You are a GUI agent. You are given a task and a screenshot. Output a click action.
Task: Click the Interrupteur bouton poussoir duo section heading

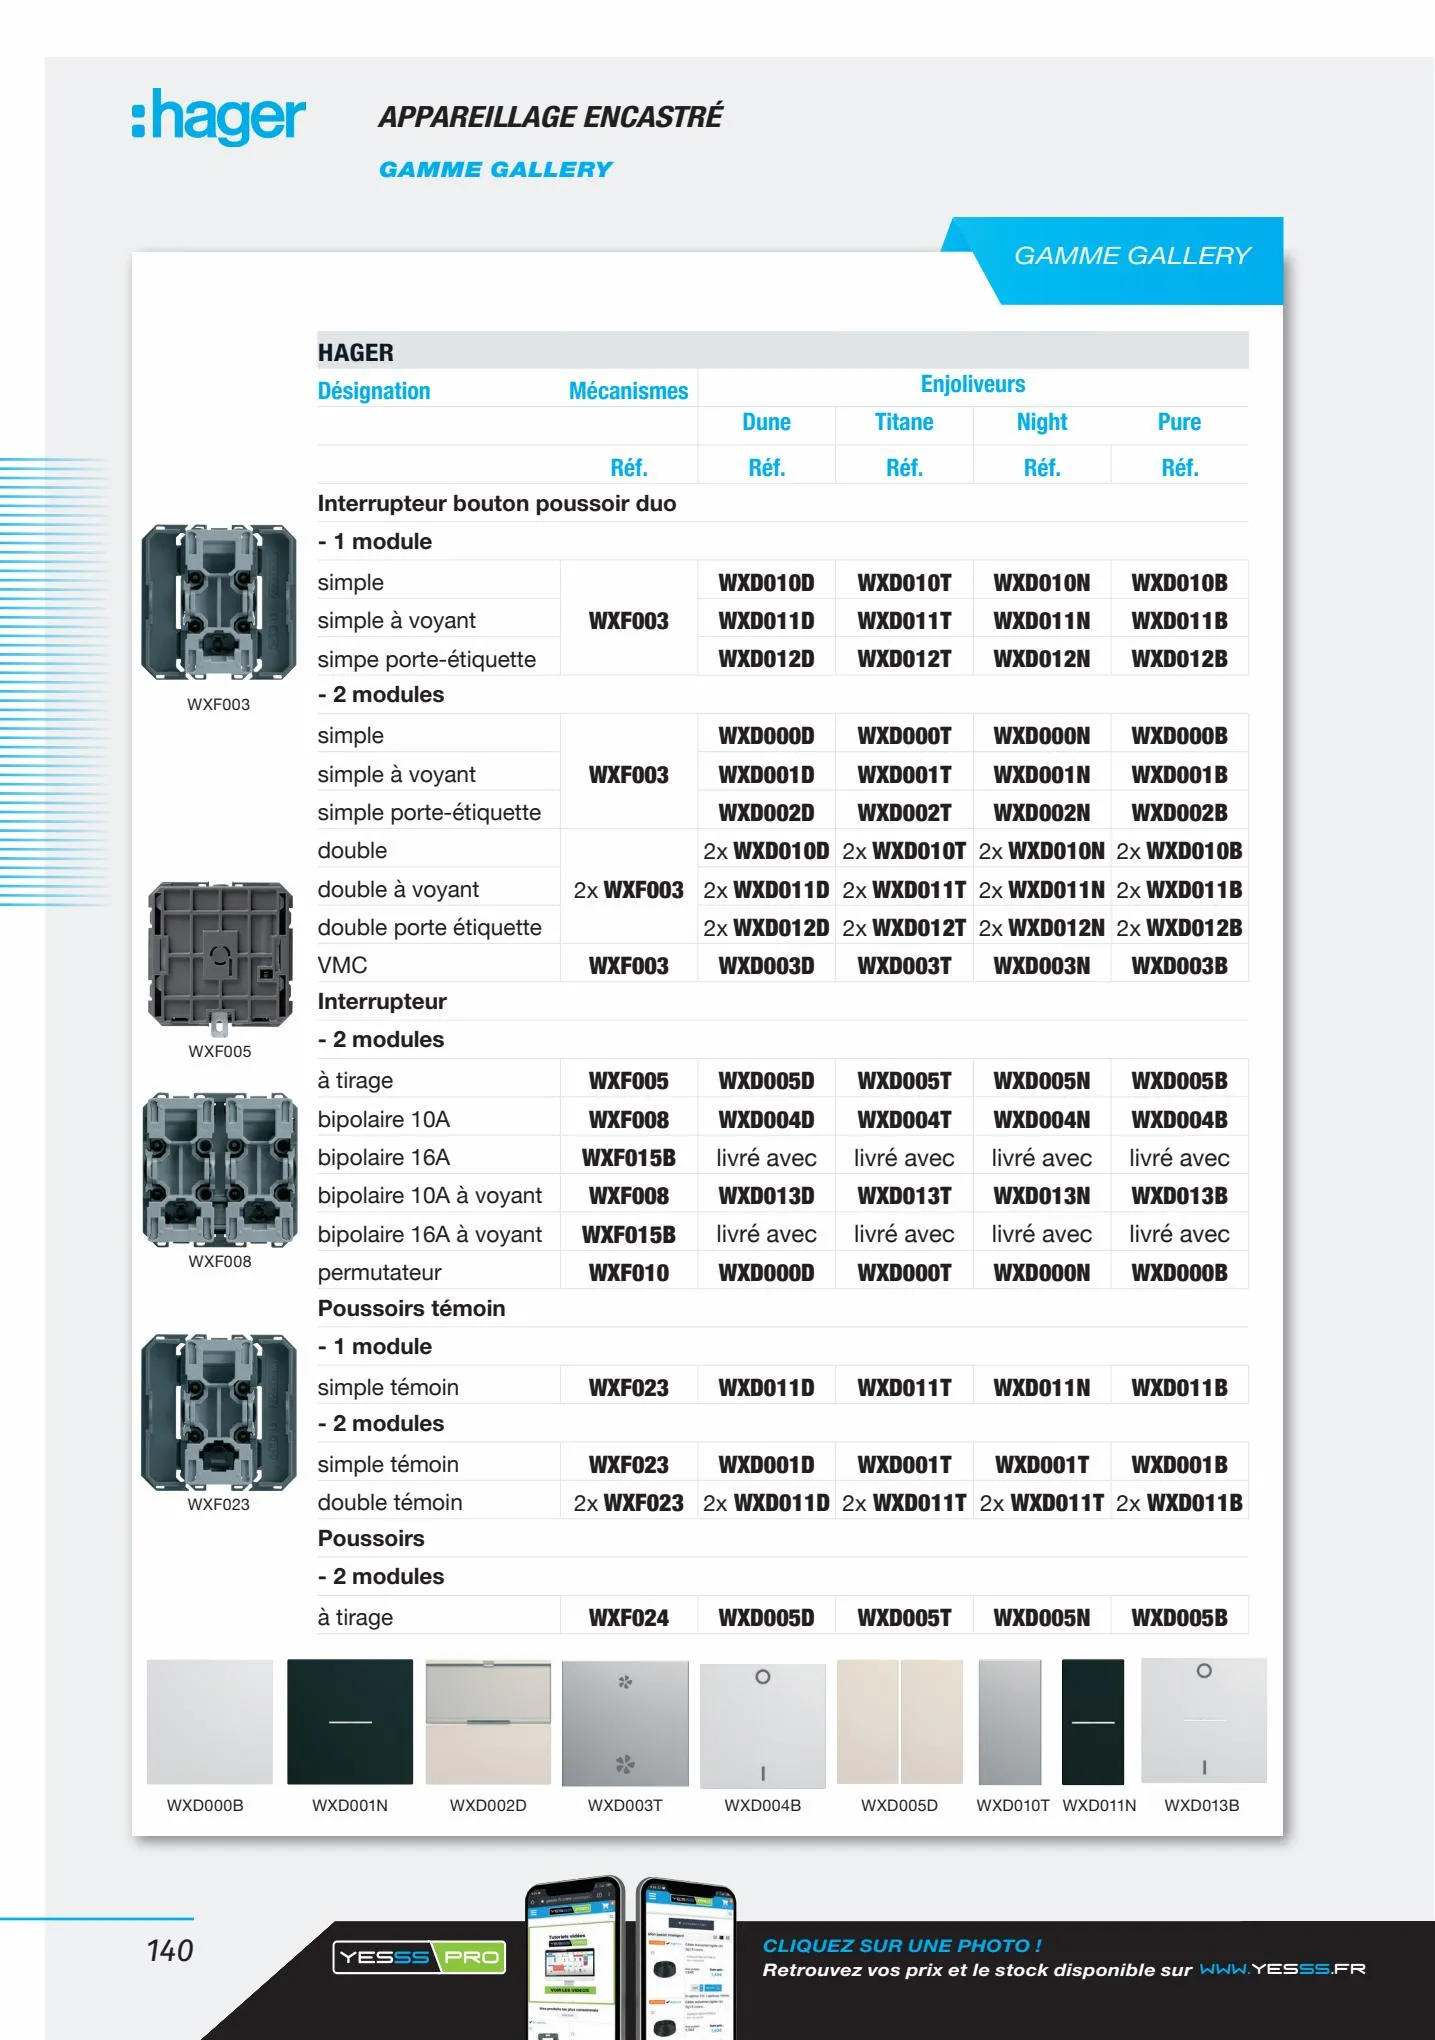tap(497, 504)
